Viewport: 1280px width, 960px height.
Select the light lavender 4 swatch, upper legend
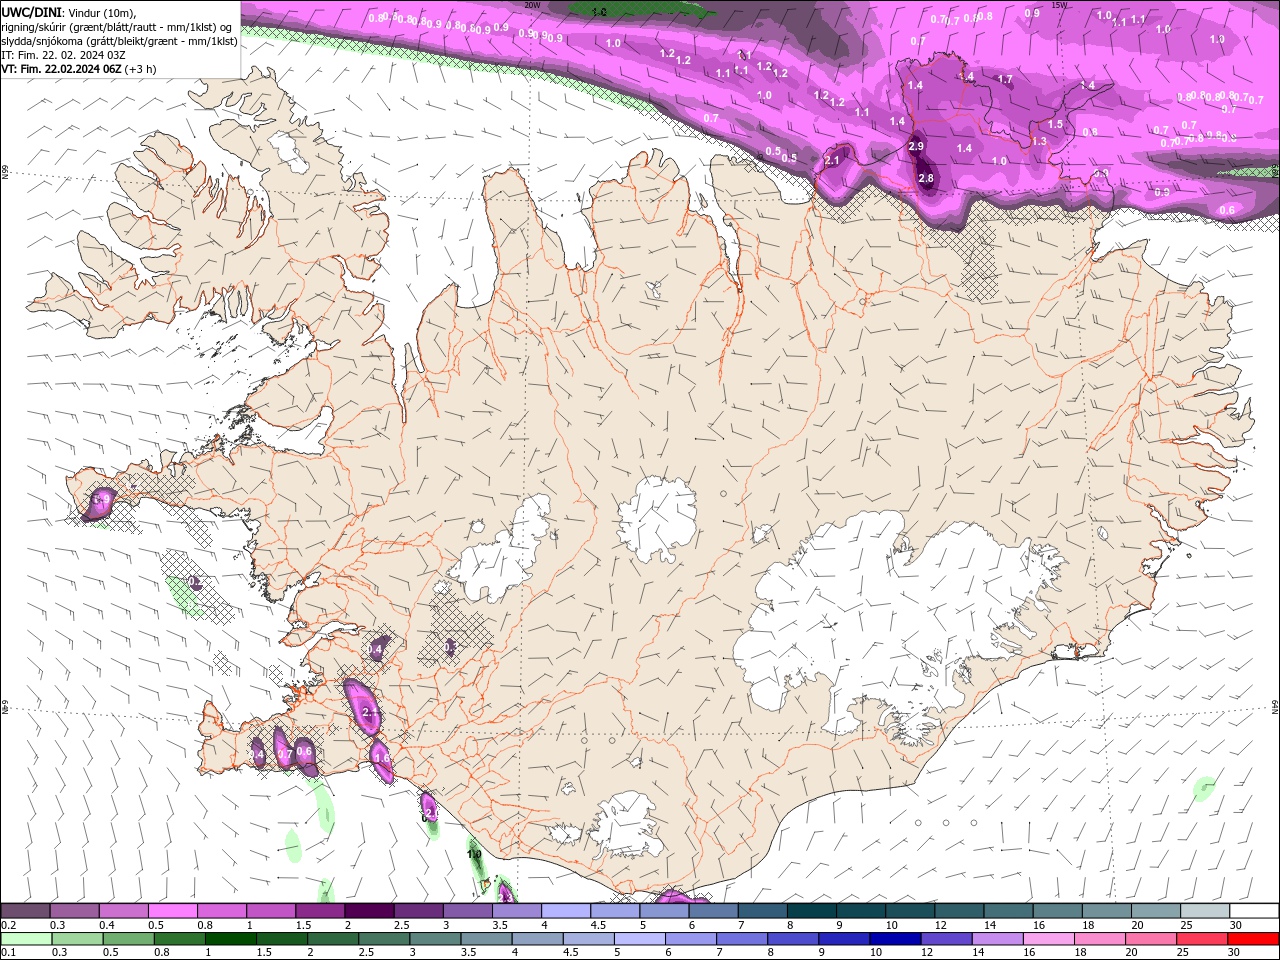click(565, 911)
